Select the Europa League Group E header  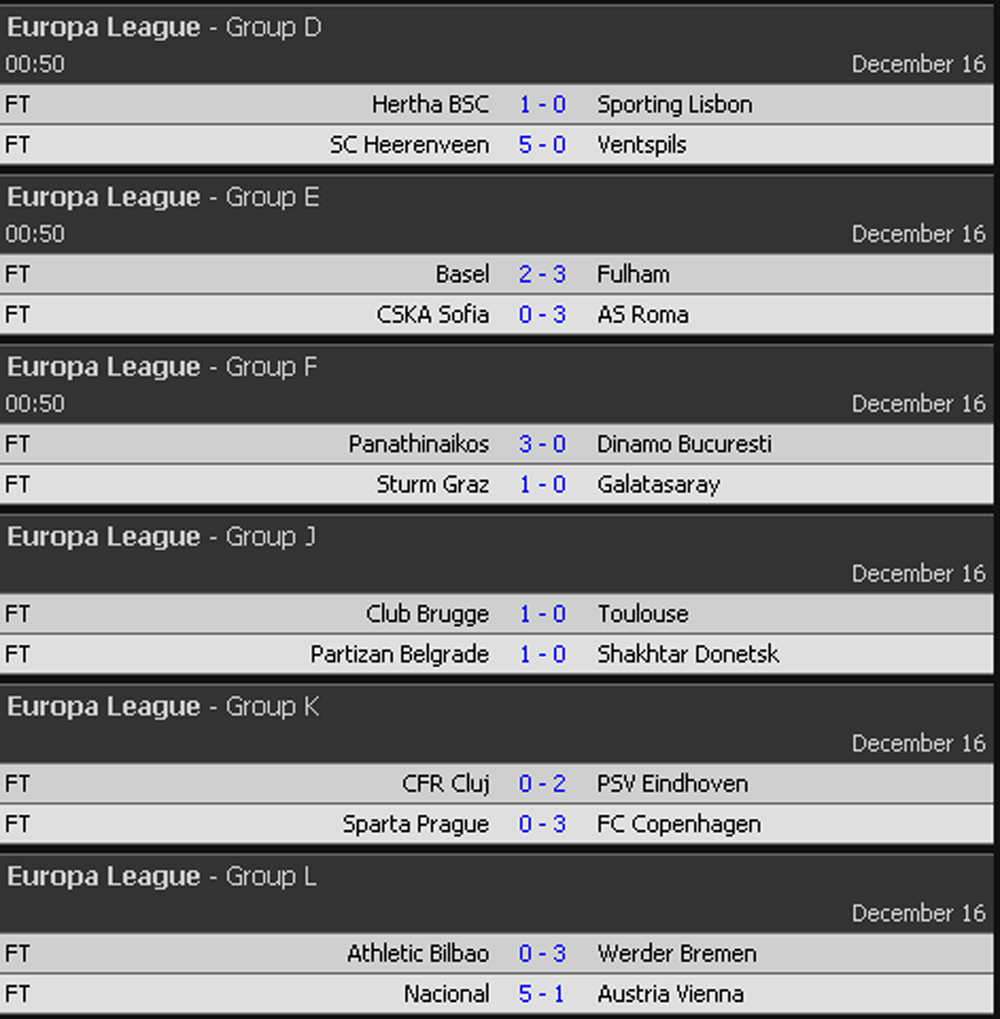click(163, 197)
